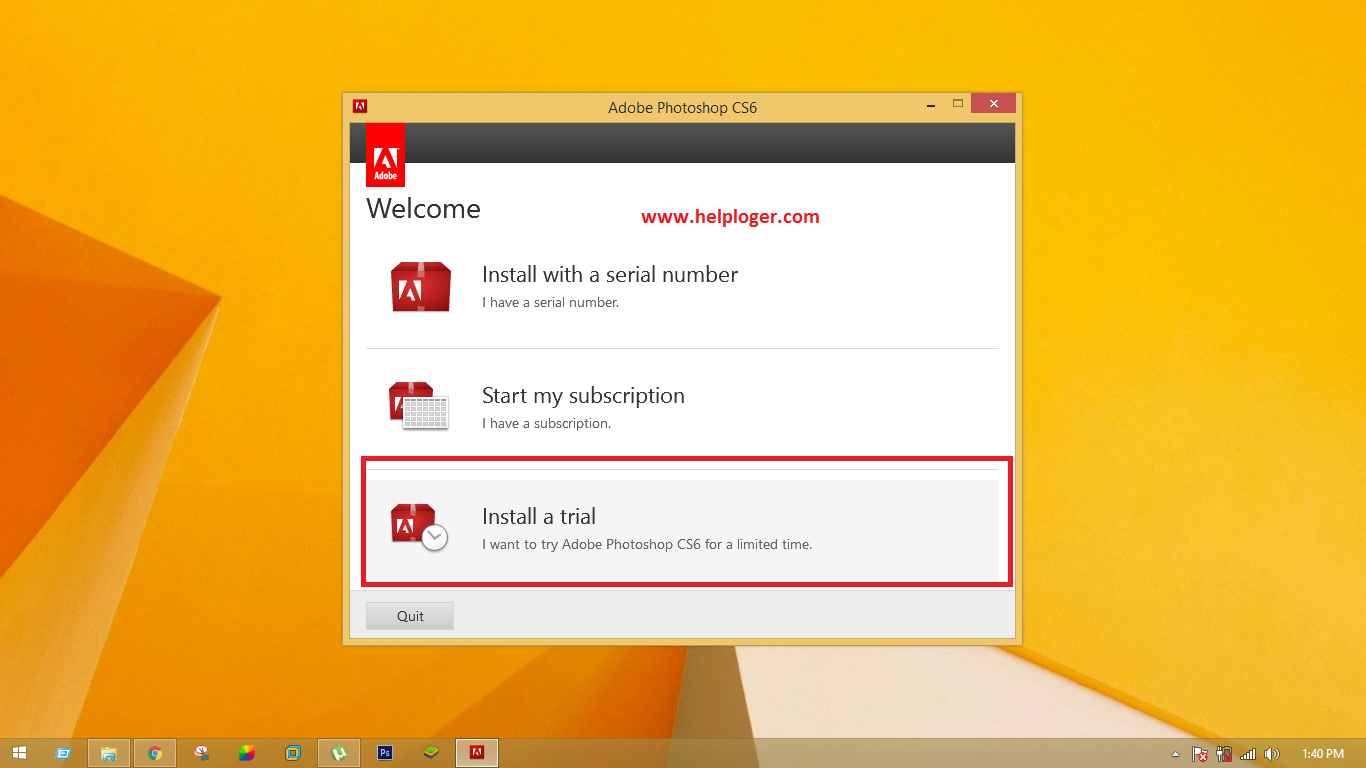1366x768 pixels.
Task: Open the 1:40 PM system clock
Action: tap(1323, 754)
